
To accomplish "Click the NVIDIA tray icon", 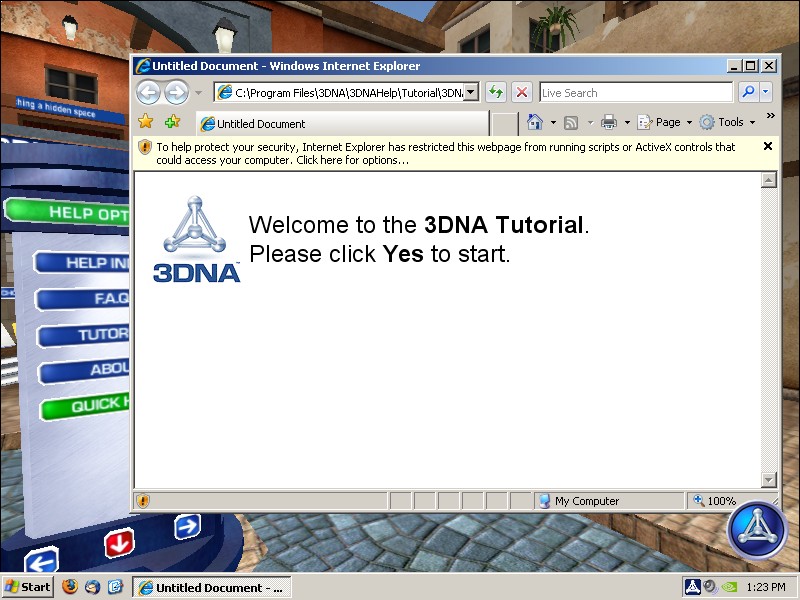I will pyautogui.click(x=728, y=587).
